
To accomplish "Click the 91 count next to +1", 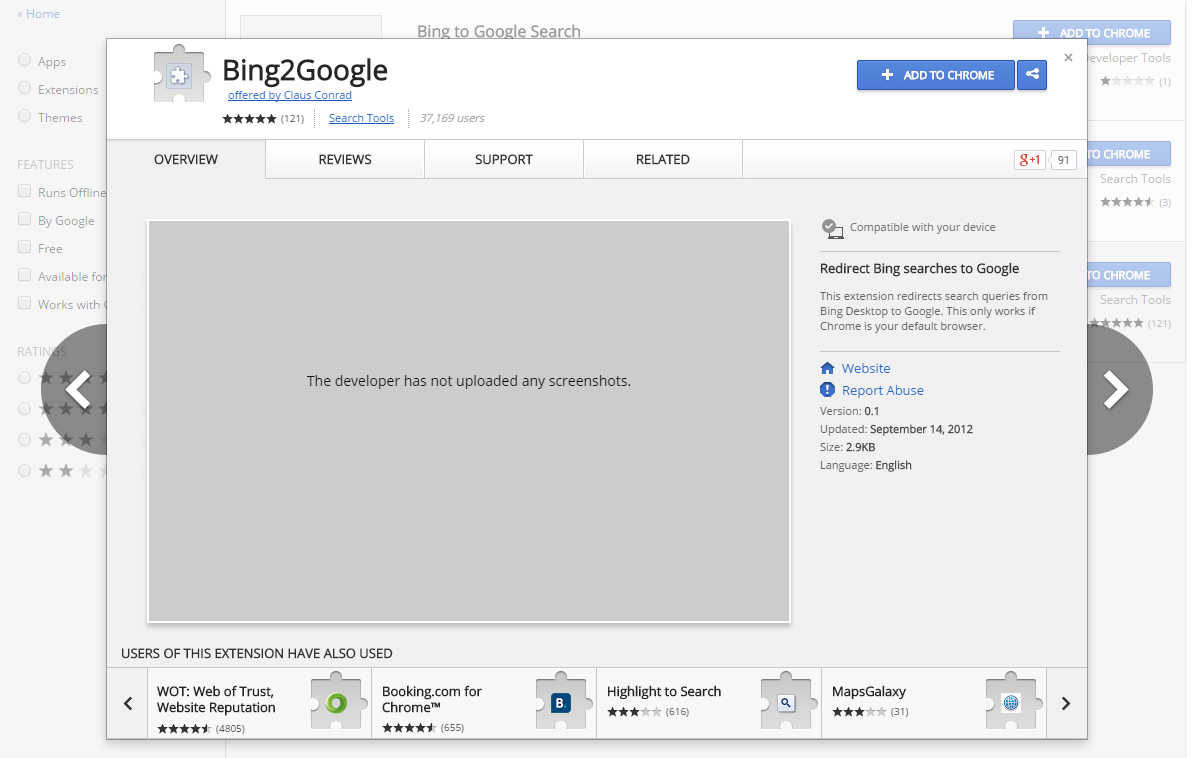I will (1063, 160).
